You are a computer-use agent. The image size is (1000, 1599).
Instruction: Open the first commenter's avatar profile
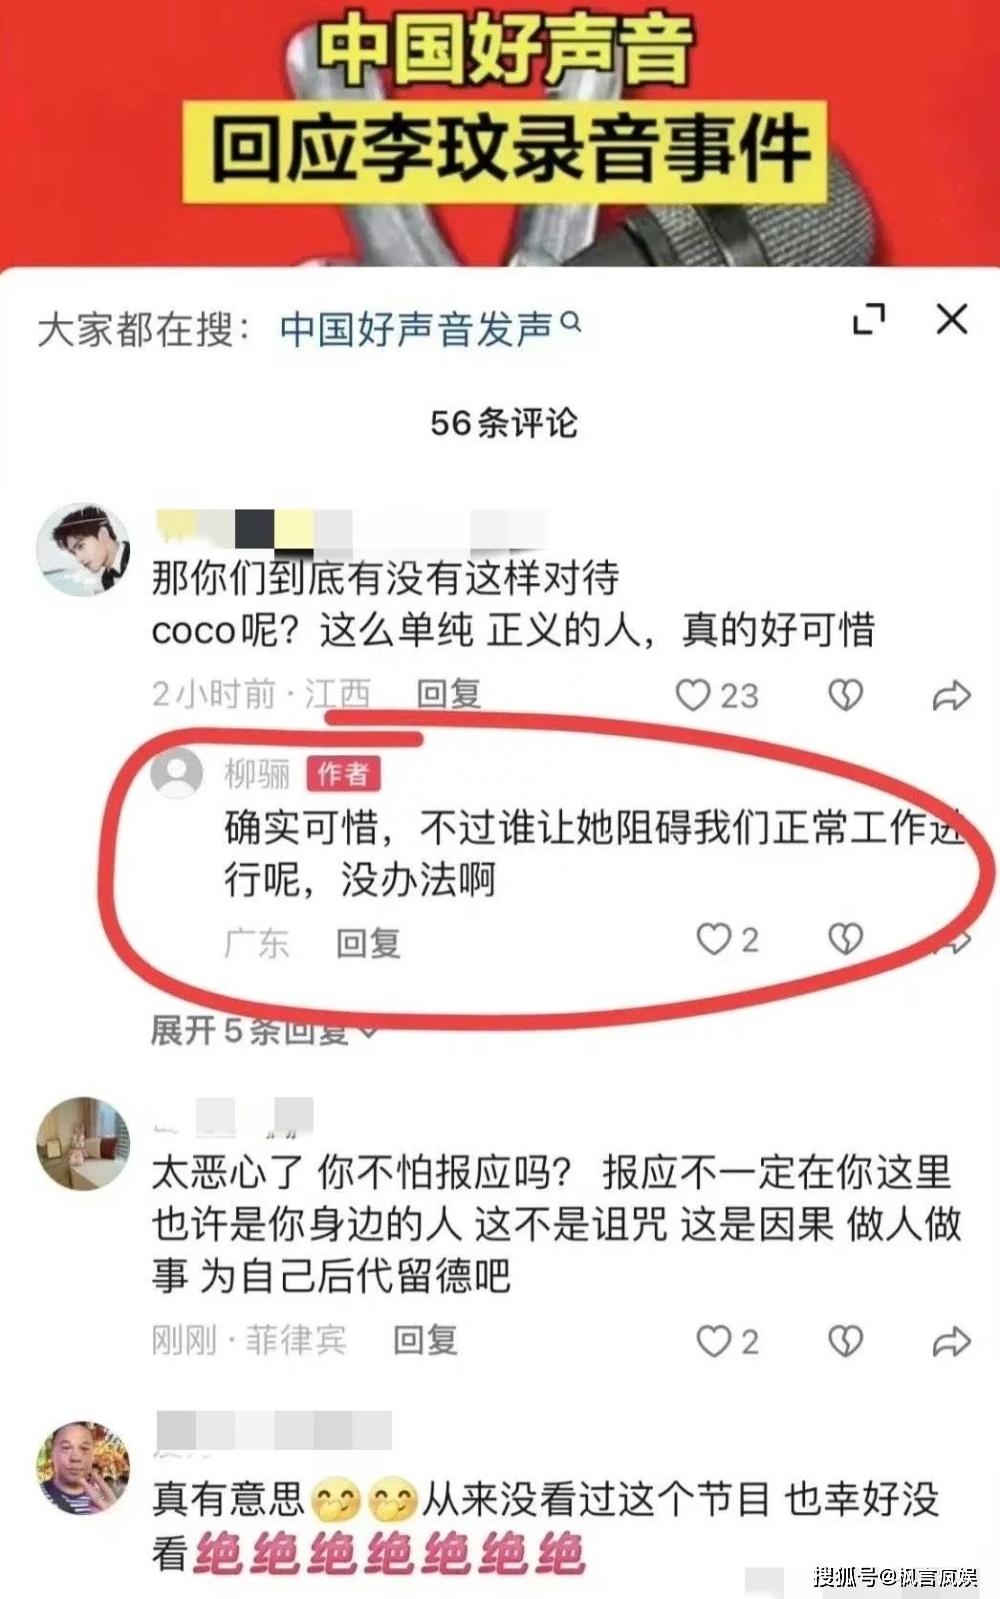pyautogui.click(x=83, y=551)
